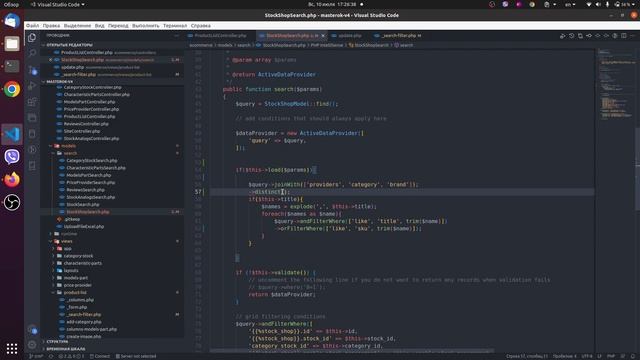The image size is (640, 360).
Task: Open the Справка menu
Action: (x=201, y=26)
